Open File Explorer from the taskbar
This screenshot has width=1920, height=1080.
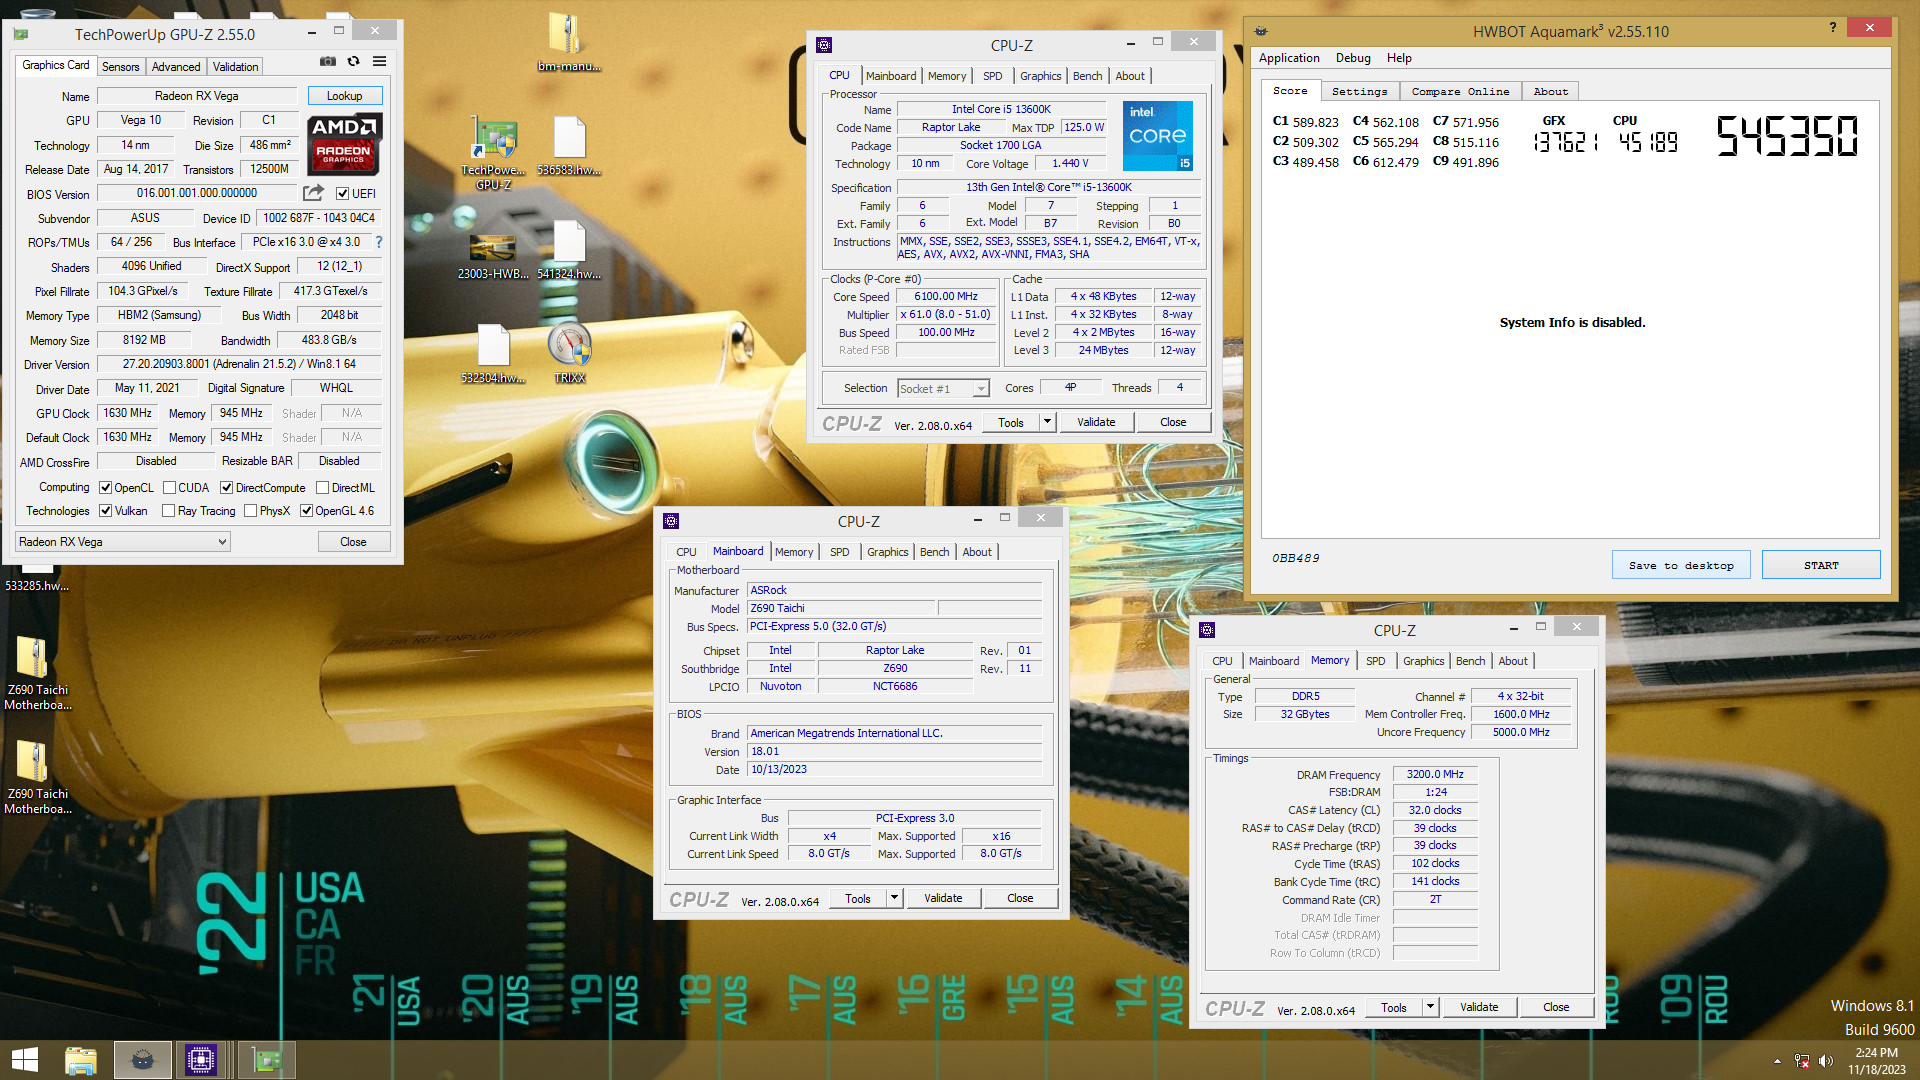(x=80, y=1060)
